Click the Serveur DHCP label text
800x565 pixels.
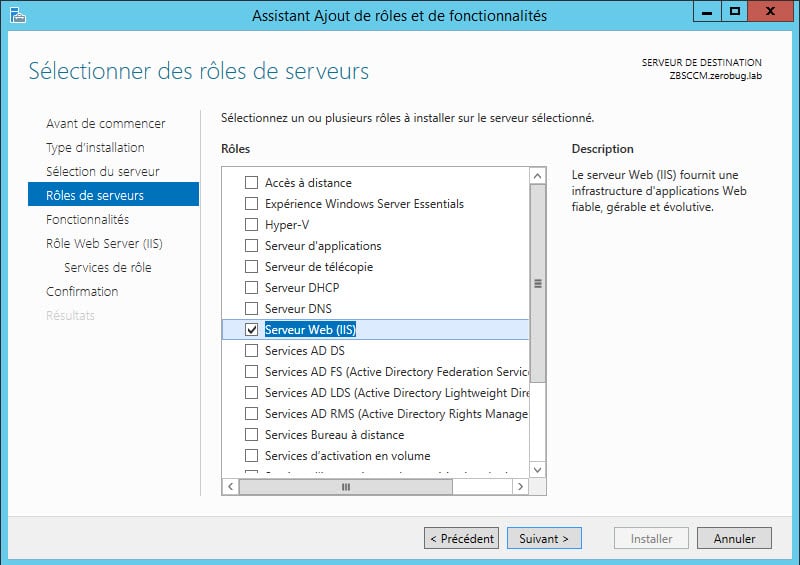tap(302, 288)
